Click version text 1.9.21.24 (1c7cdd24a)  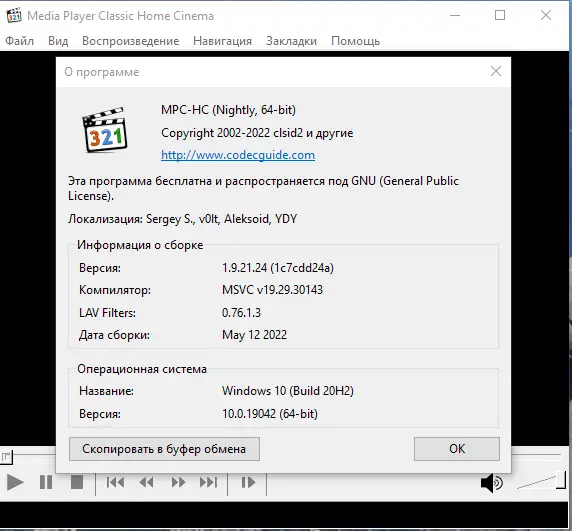[278, 268]
